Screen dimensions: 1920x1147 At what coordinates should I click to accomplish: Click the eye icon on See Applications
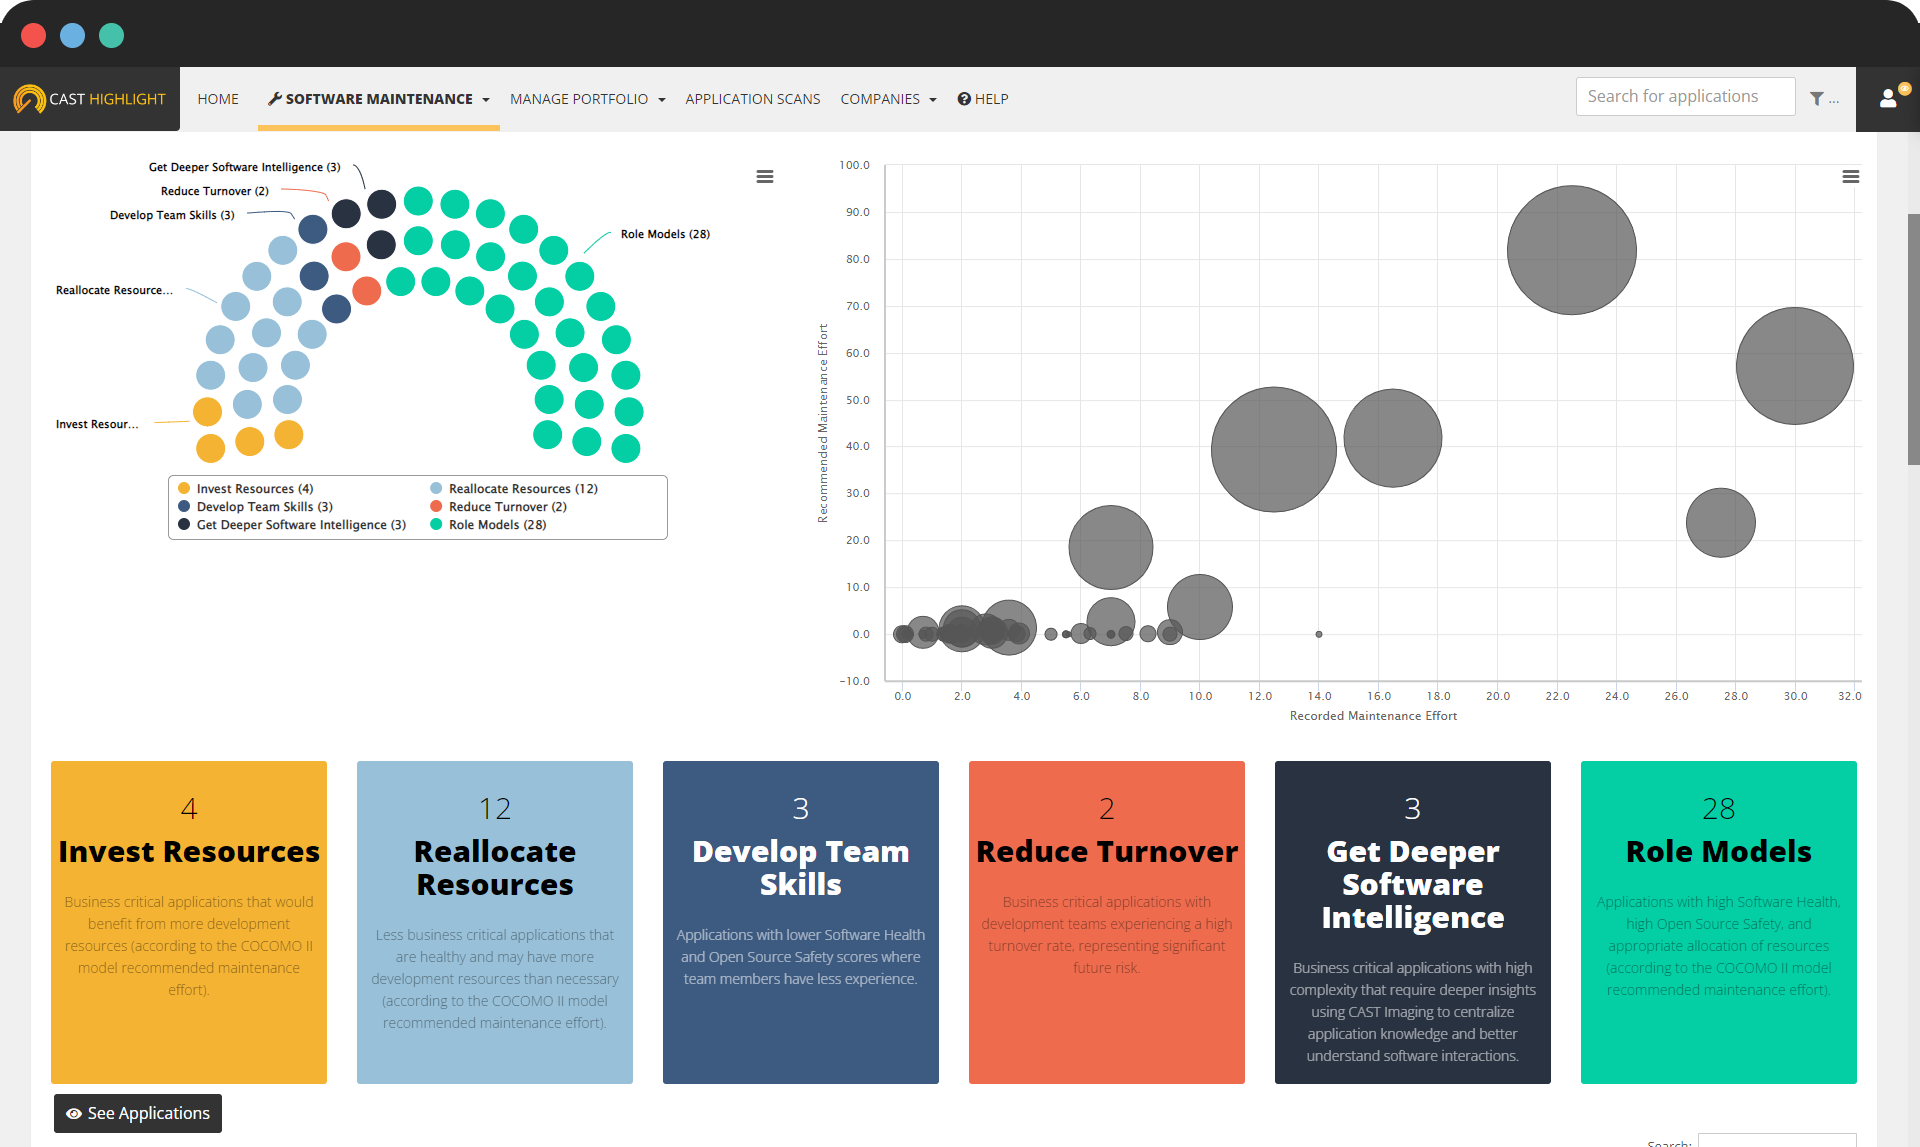click(x=74, y=1114)
